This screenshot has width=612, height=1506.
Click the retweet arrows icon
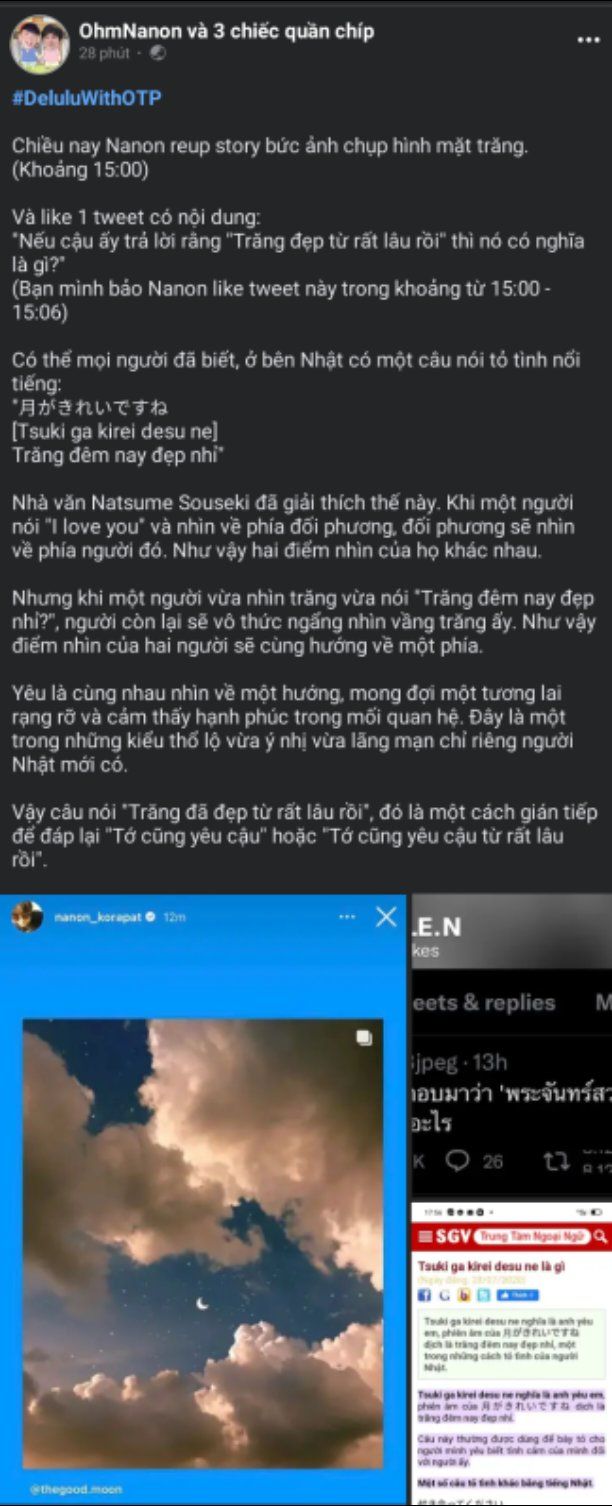(556, 1161)
